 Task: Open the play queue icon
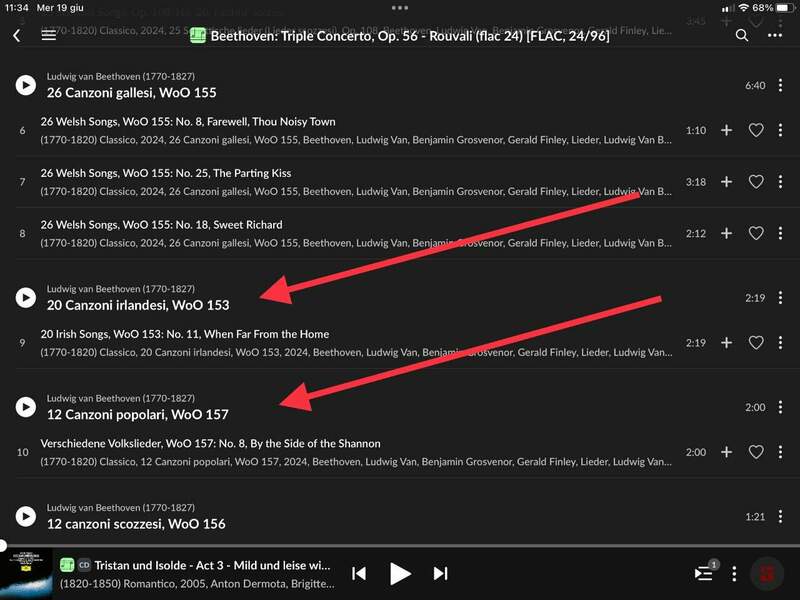705,573
